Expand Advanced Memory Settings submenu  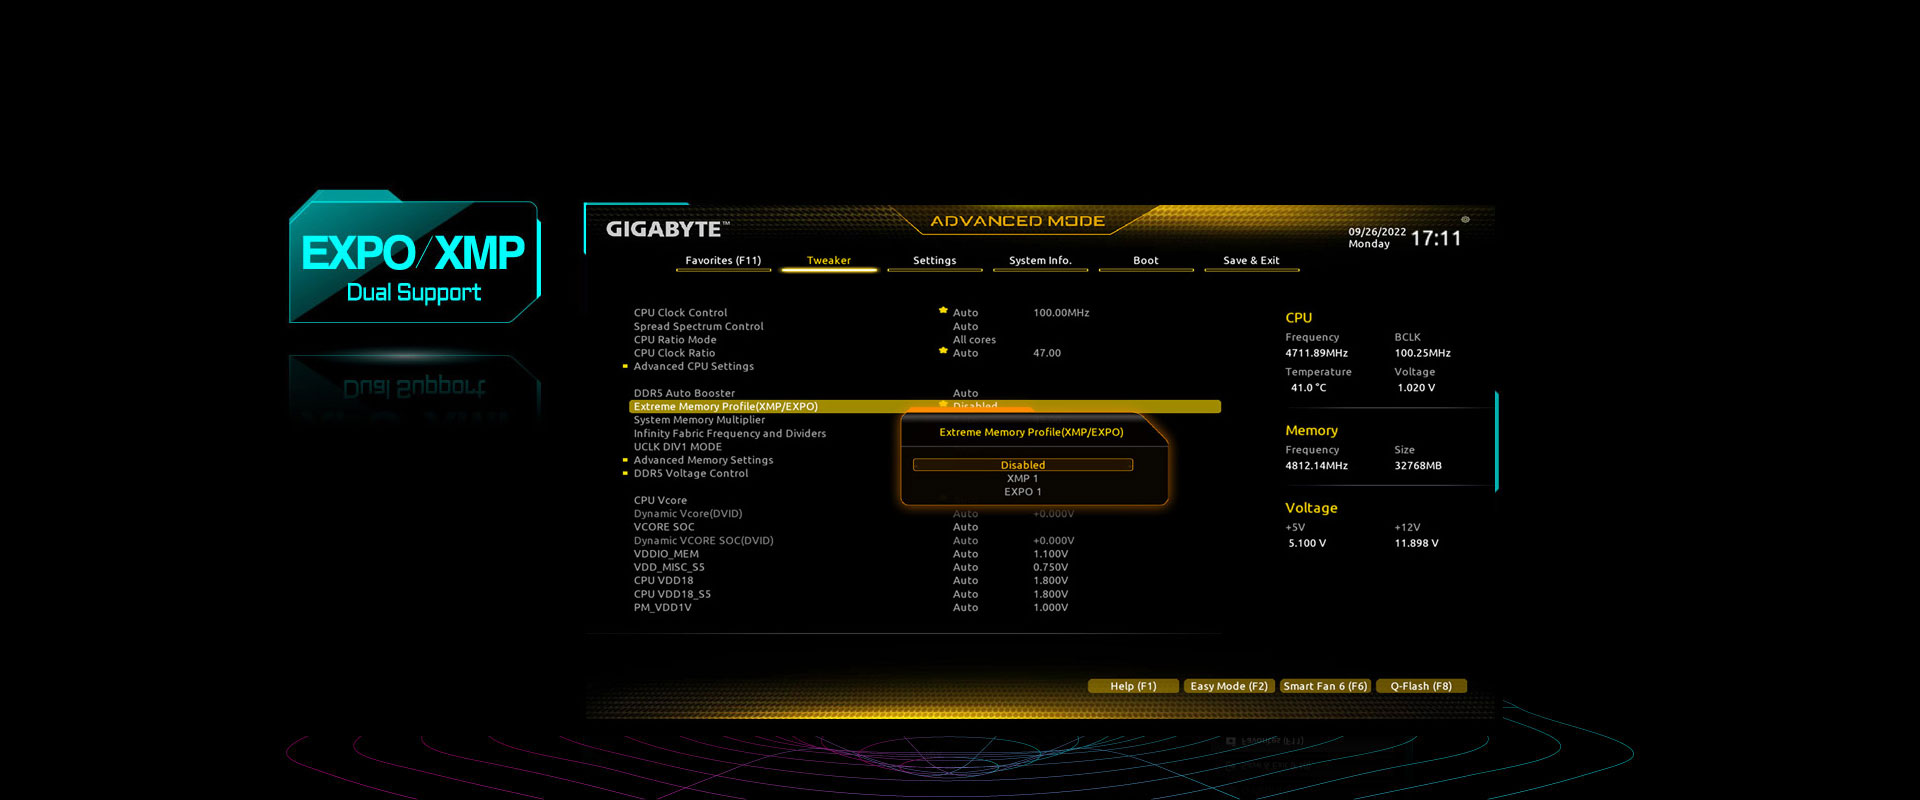pos(703,461)
